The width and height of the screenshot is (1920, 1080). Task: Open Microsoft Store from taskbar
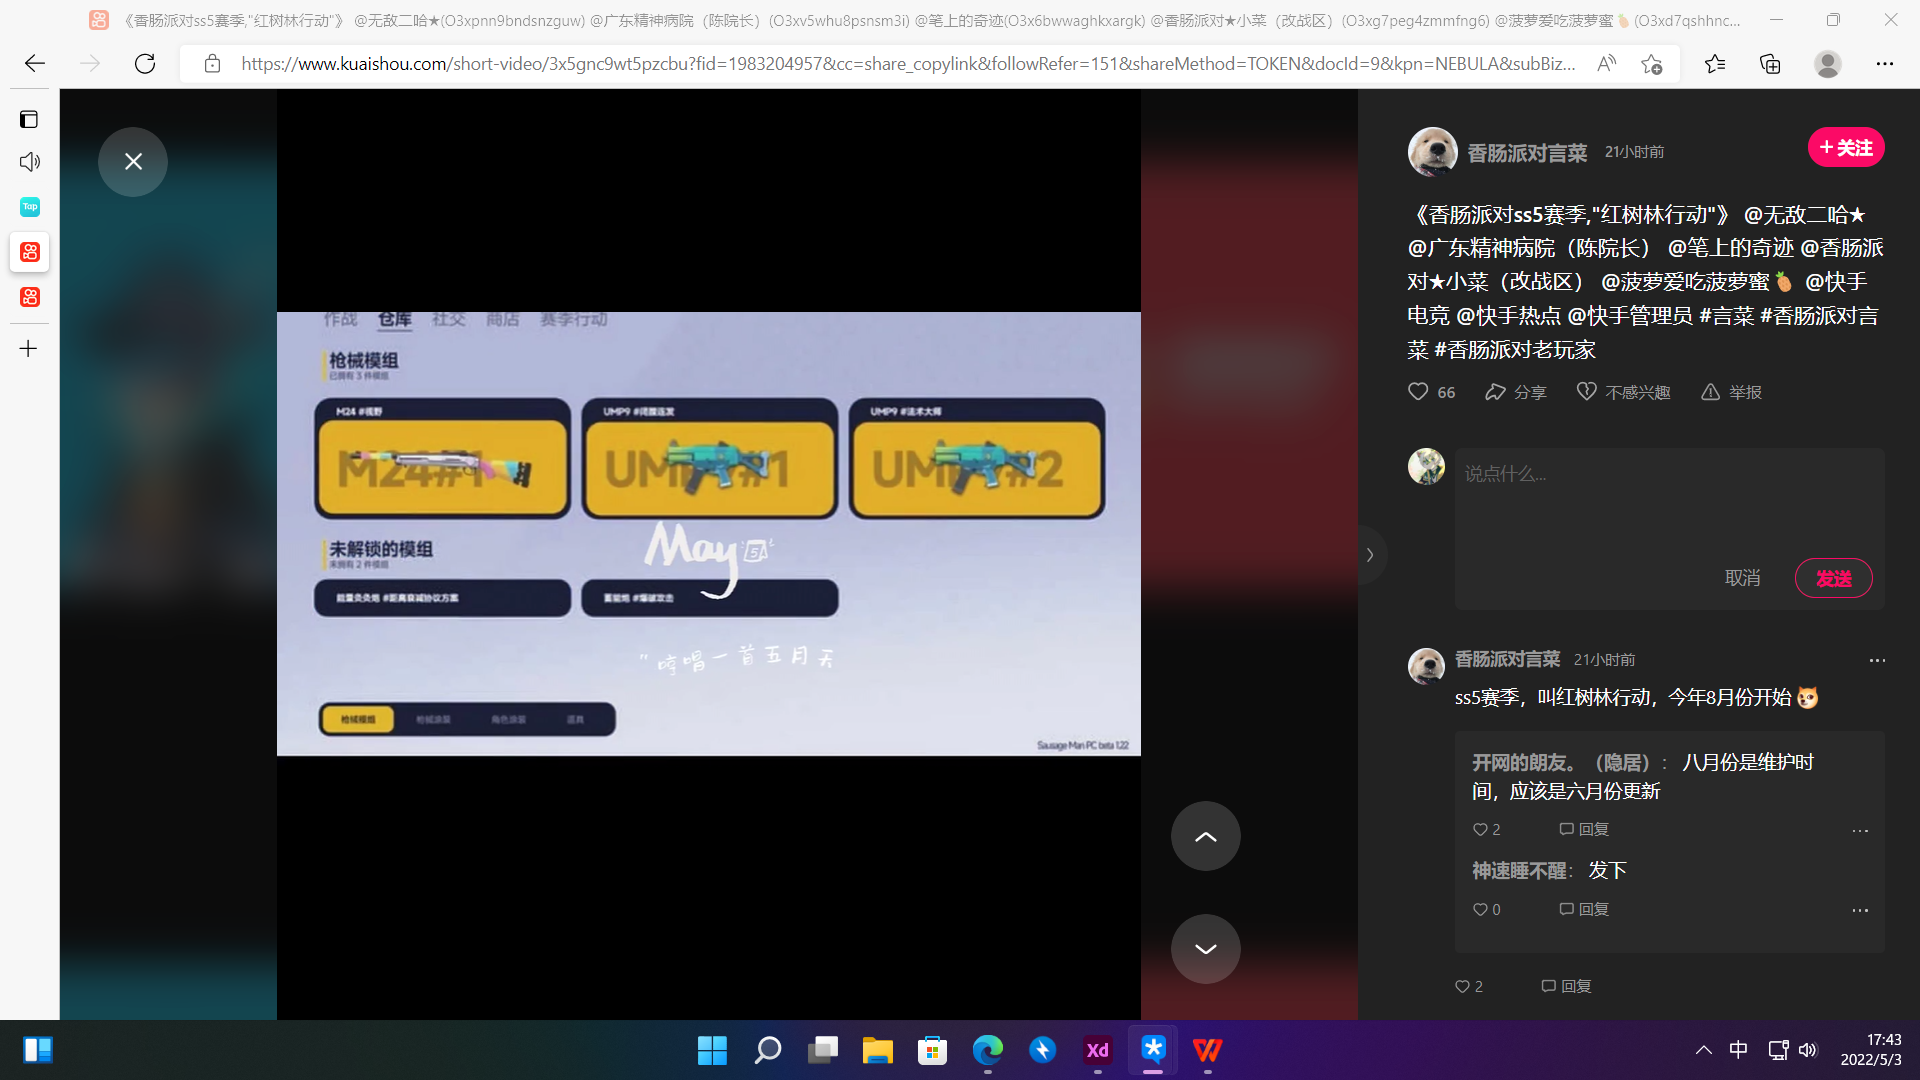pos(932,1050)
